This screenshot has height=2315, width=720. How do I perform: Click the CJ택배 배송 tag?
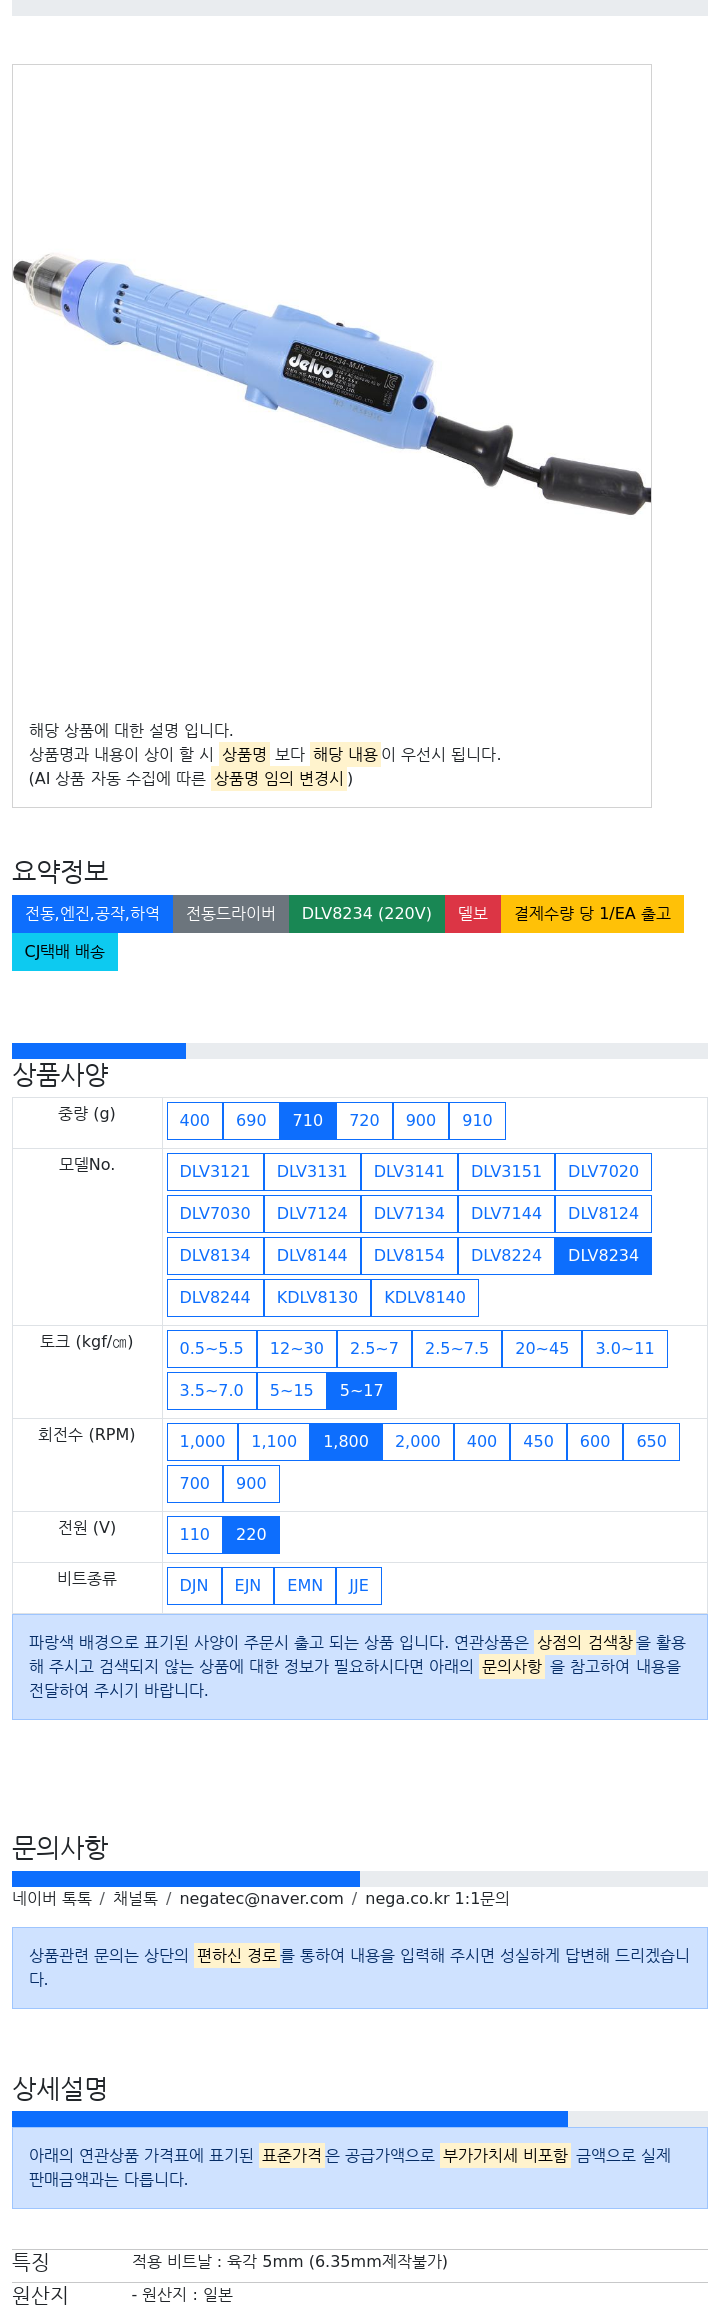(65, 952)
